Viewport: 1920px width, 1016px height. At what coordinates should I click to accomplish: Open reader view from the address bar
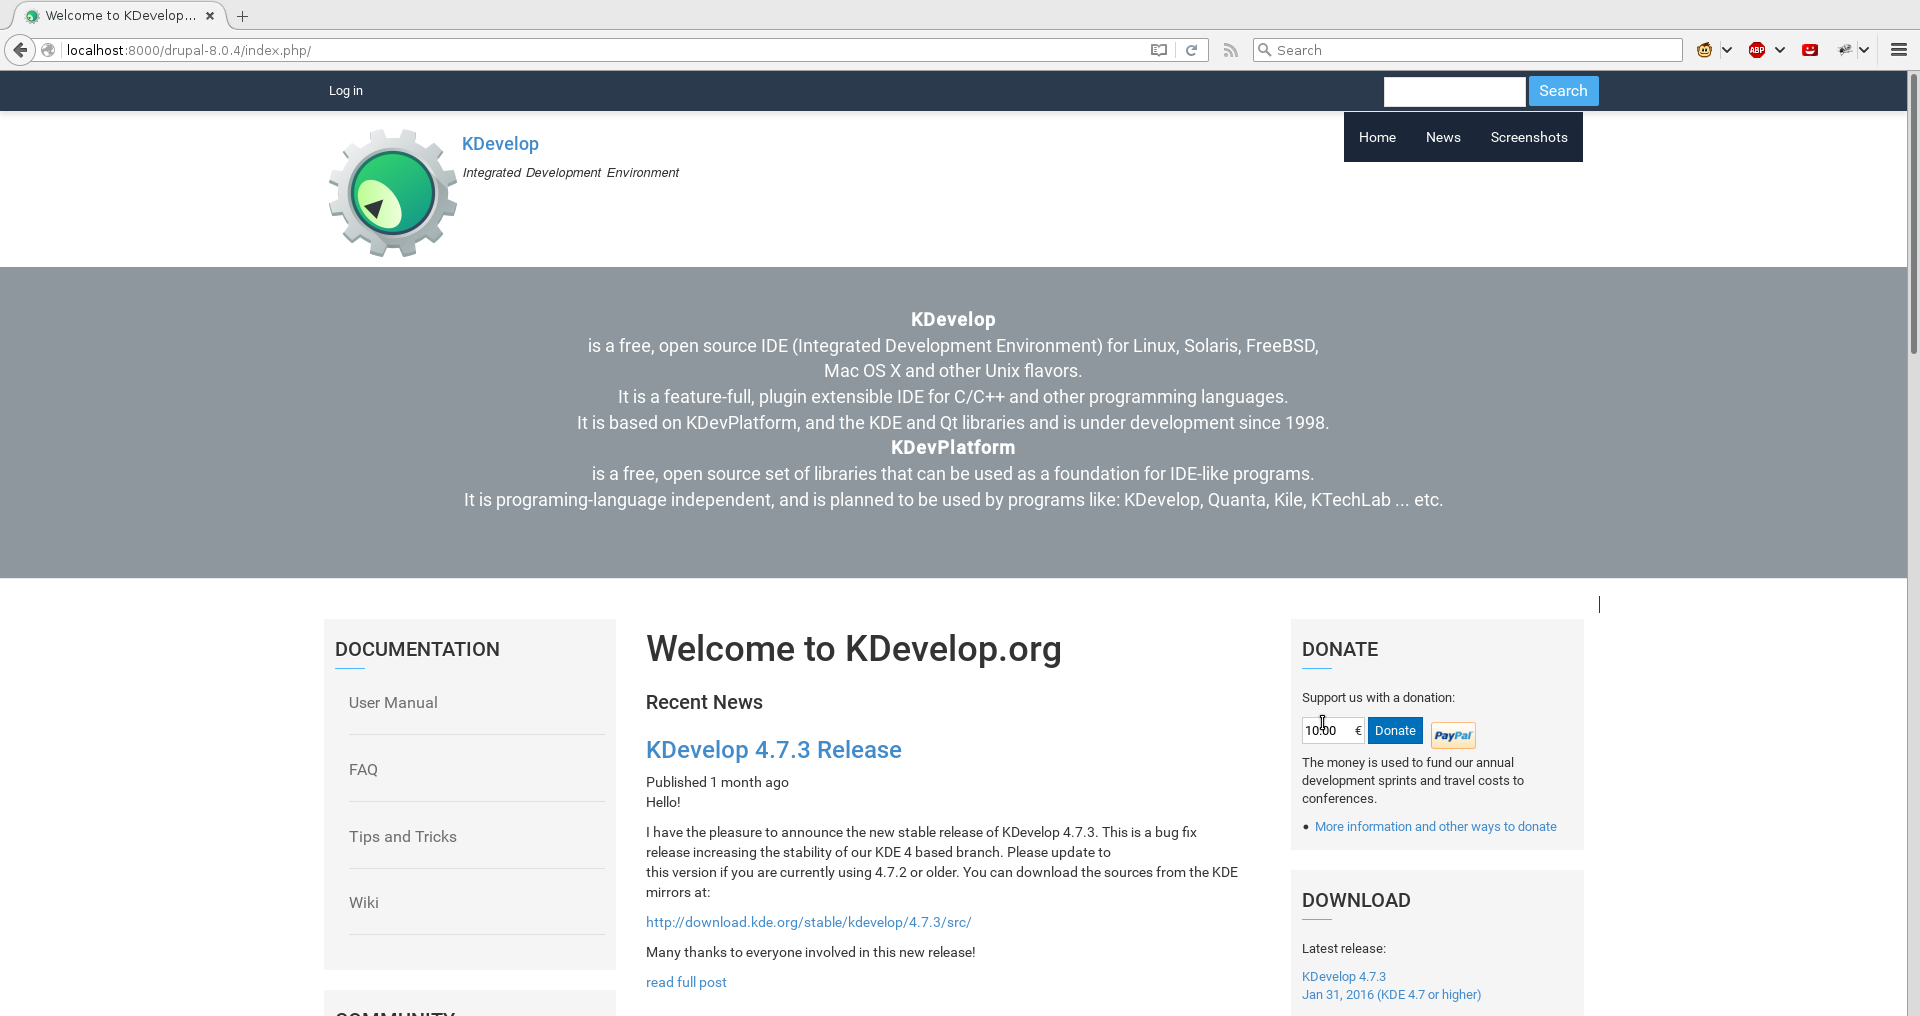coord(1159,50)
